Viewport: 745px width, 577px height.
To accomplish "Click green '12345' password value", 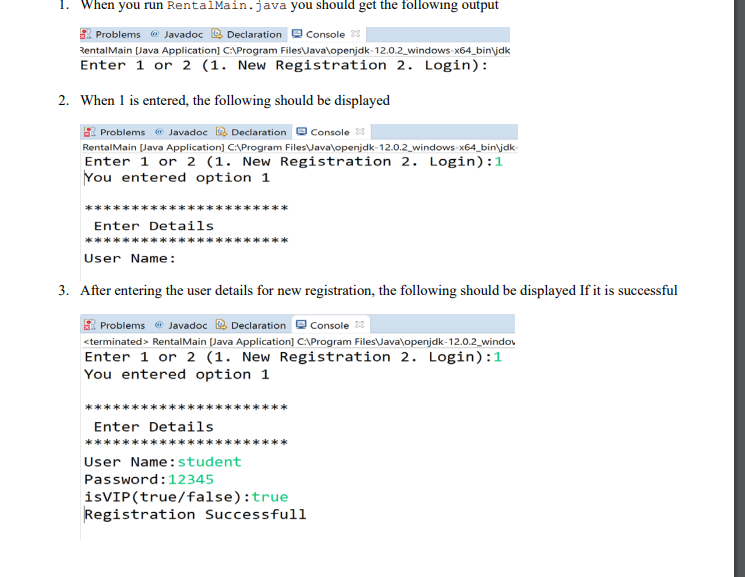I will point(191,480).
